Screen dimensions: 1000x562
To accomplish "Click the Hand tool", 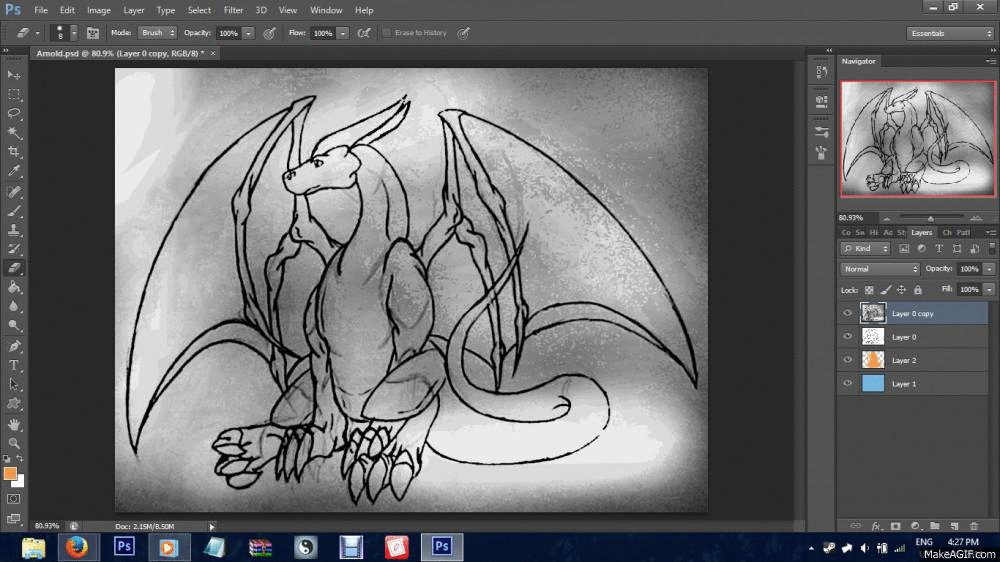I will (14, 423).
